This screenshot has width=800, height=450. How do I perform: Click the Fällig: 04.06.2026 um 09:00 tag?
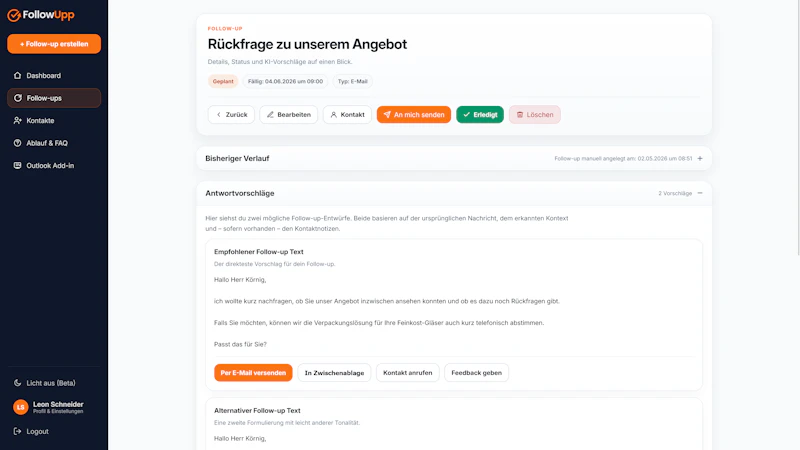click(285, 81)
